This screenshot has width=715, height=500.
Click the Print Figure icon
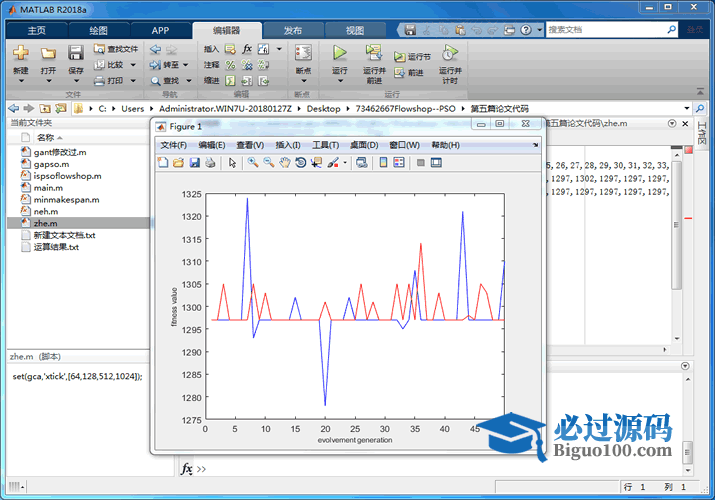click(210, 163)
